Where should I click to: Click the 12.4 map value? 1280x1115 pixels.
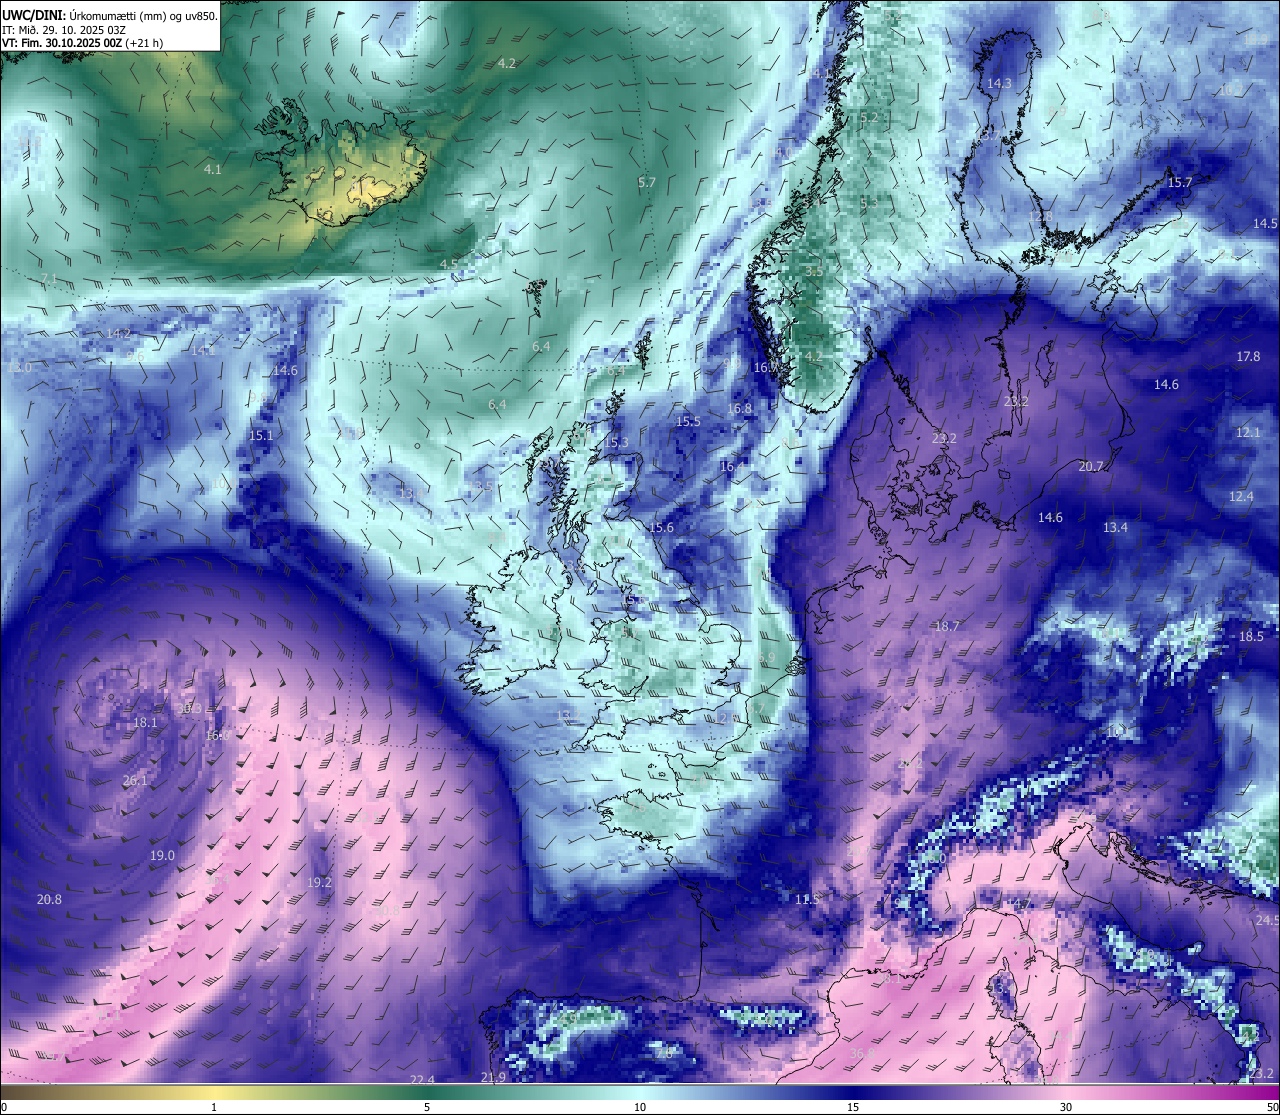pyautogui.click(x=1241, y=496)
